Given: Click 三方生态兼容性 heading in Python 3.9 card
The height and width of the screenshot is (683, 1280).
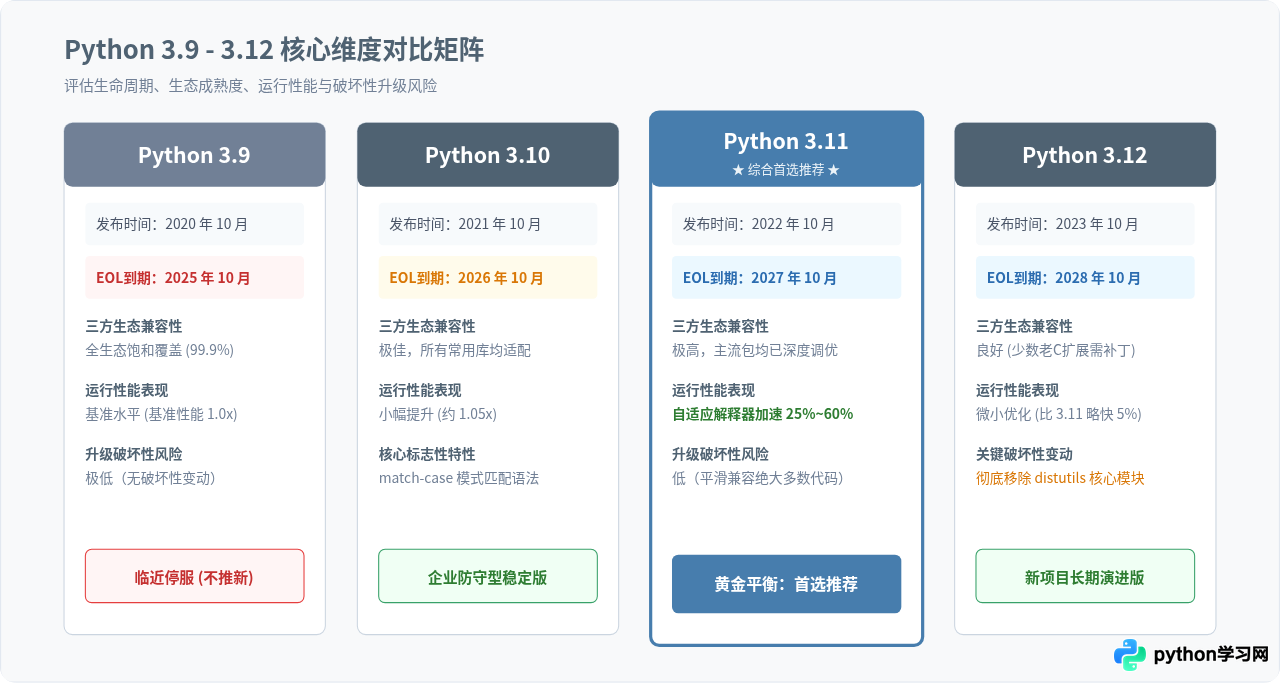Looking at the screenshot, I should tap(134, 326).
